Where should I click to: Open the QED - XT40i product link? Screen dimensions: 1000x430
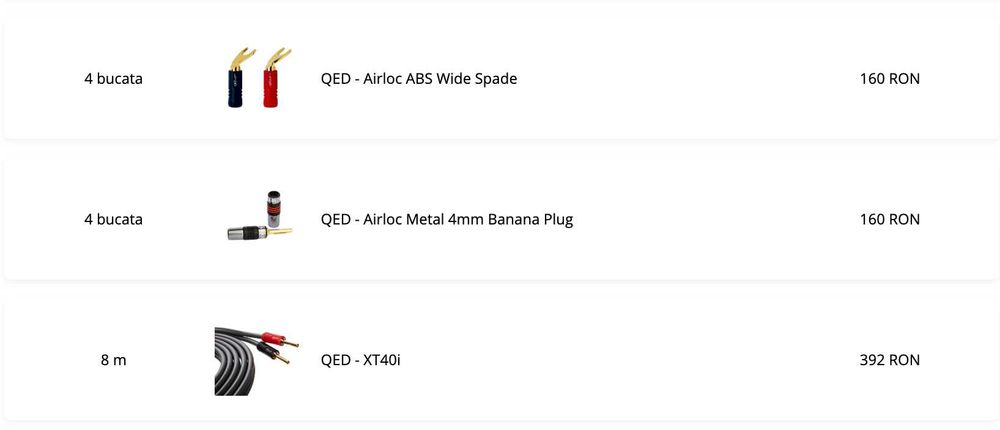(x=360, y=360)
